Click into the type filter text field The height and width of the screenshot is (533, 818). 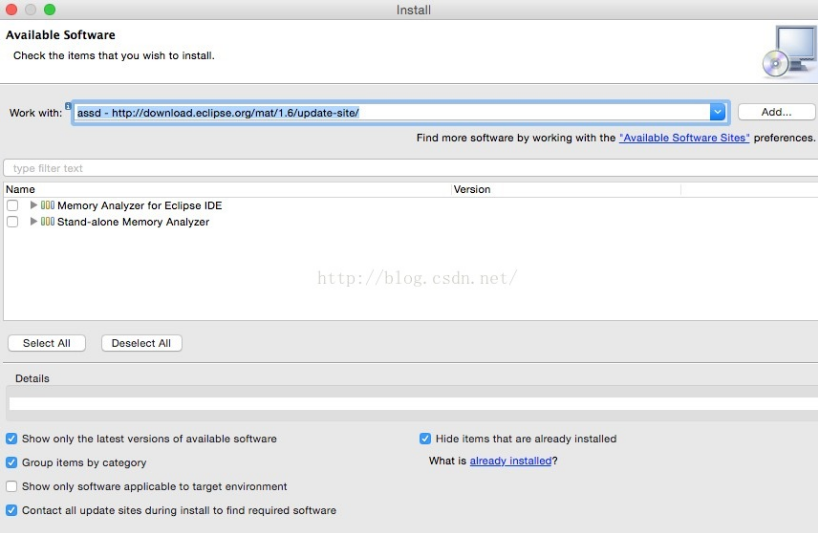411,168
